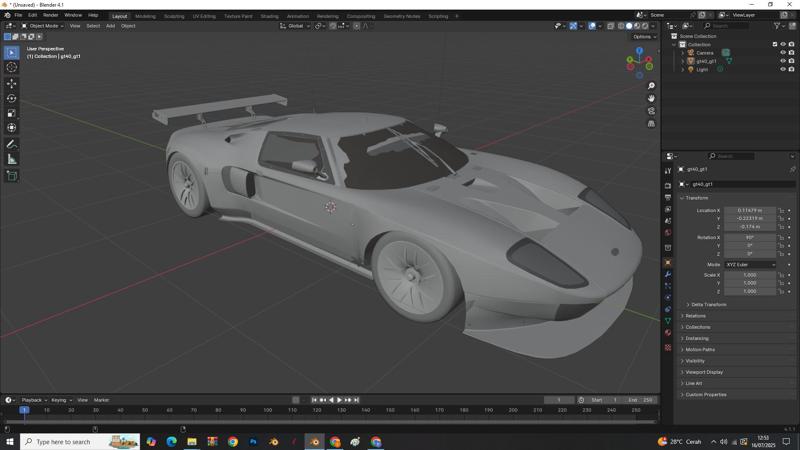Open File Explorer from the taskbar
800x450 pixels.
192,441
